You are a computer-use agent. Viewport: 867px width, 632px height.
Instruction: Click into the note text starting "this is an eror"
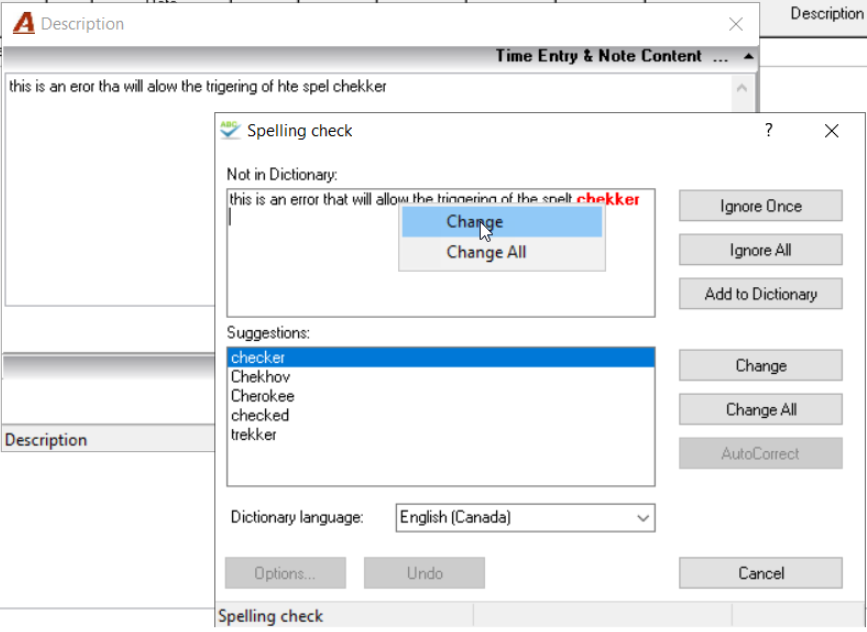pos(197,87)
